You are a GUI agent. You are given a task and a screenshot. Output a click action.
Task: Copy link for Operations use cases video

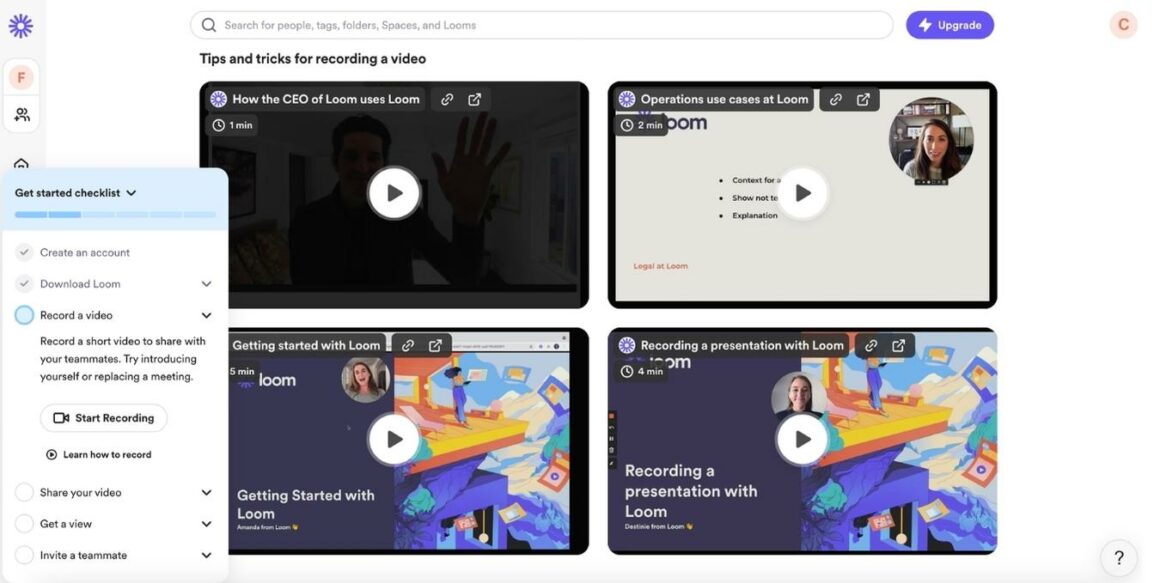(x=835, y=99)
